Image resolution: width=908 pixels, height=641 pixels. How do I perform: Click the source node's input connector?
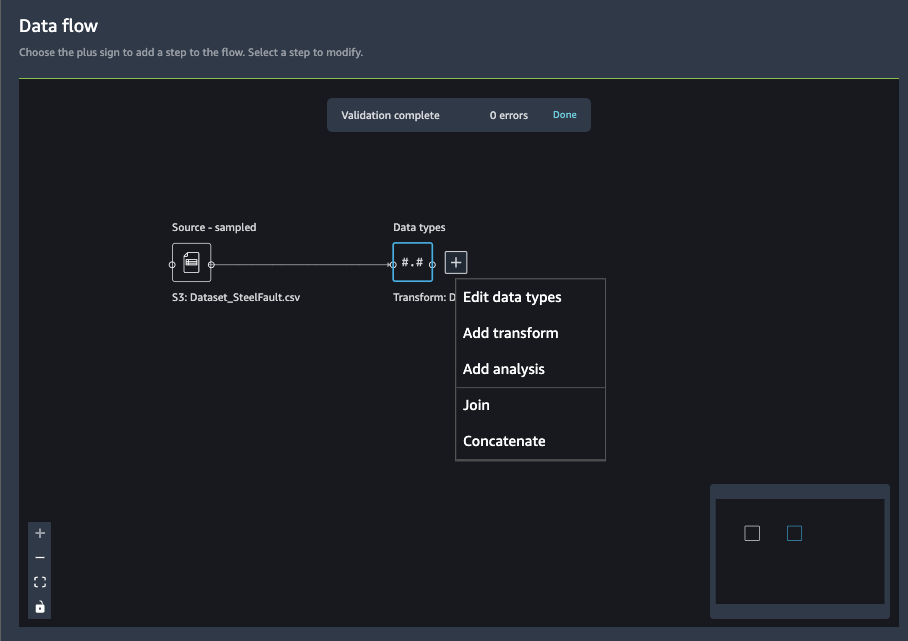pos(172,265)
